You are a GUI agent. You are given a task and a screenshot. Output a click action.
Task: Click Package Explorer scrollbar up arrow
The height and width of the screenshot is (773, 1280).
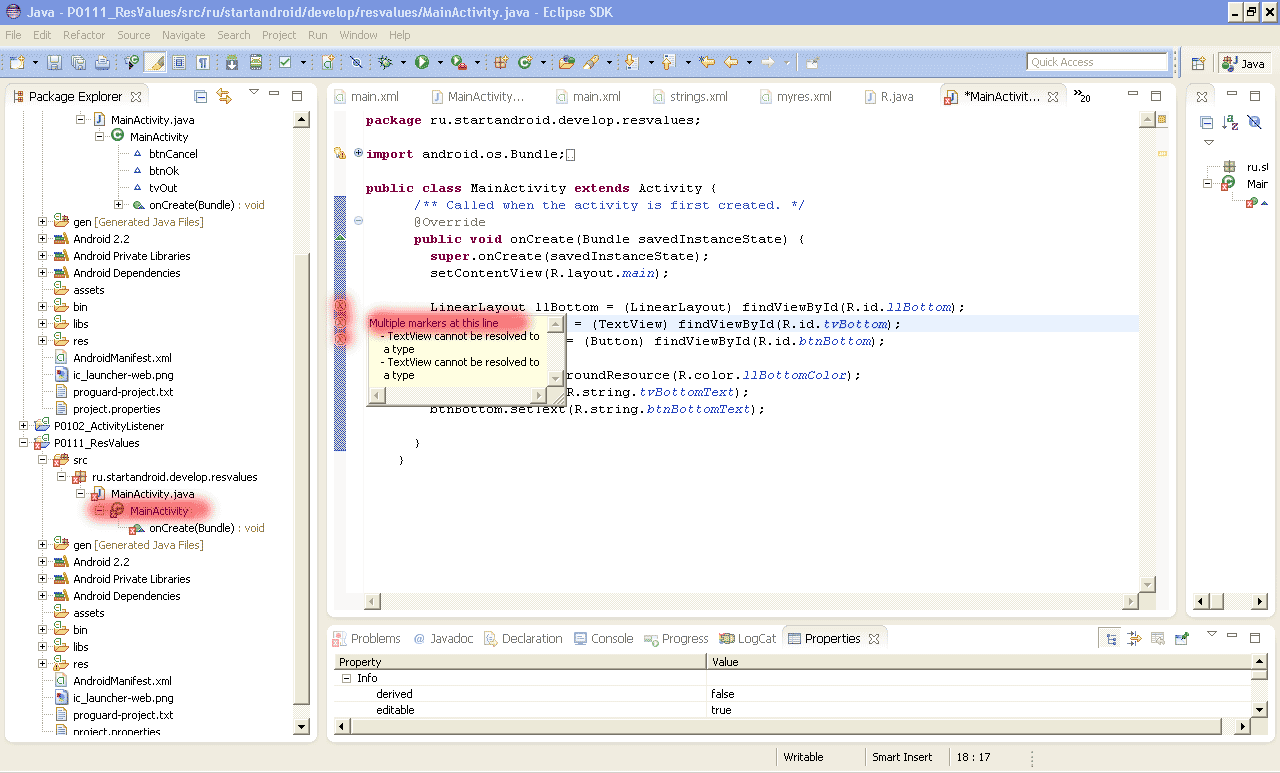302,120
